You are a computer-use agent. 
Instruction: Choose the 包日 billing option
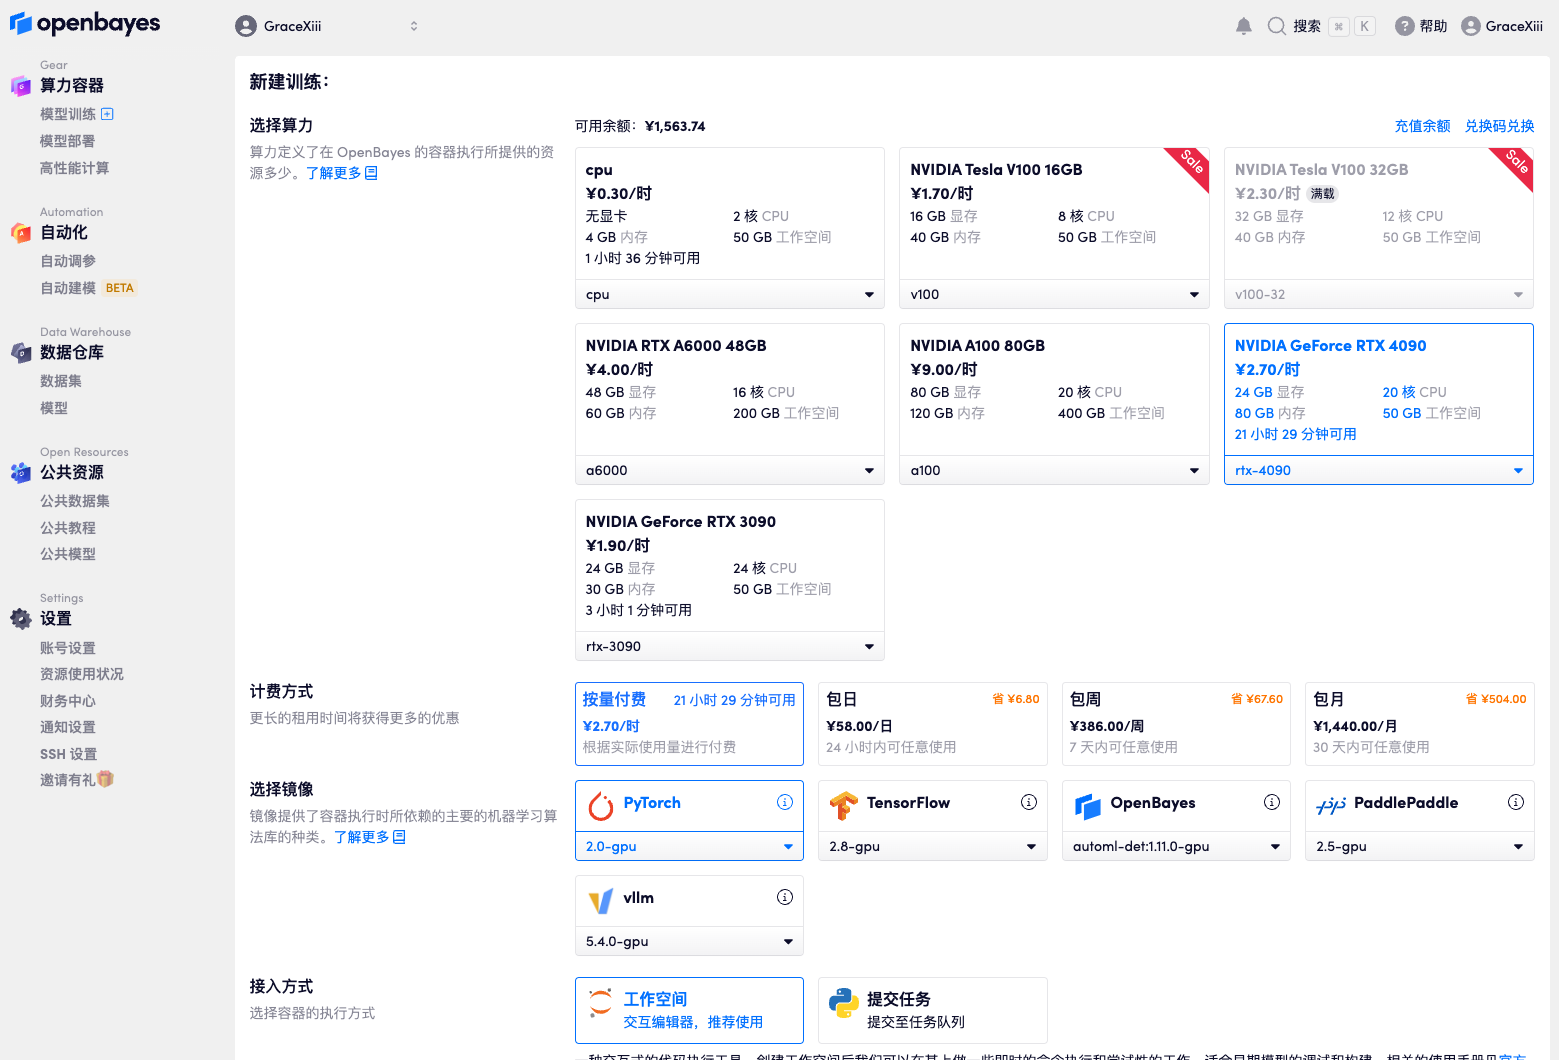[932, 723]
